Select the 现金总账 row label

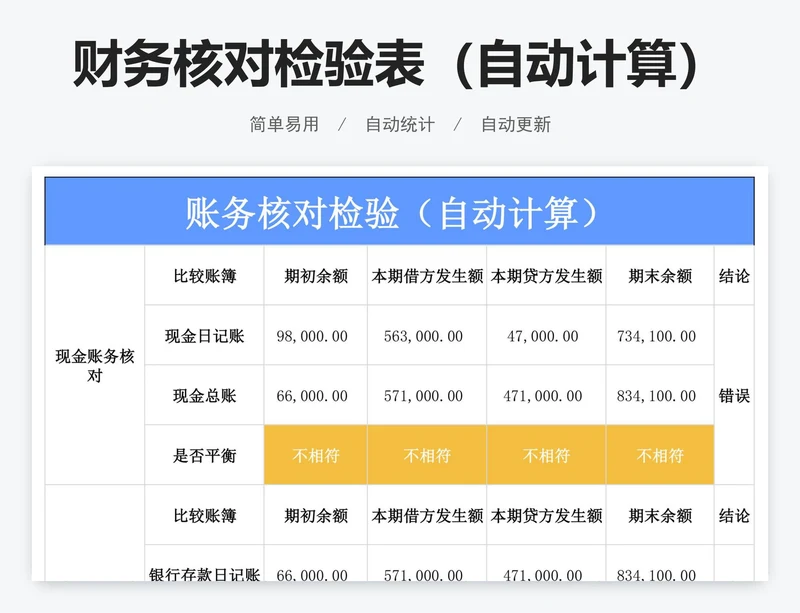(204, 396)
